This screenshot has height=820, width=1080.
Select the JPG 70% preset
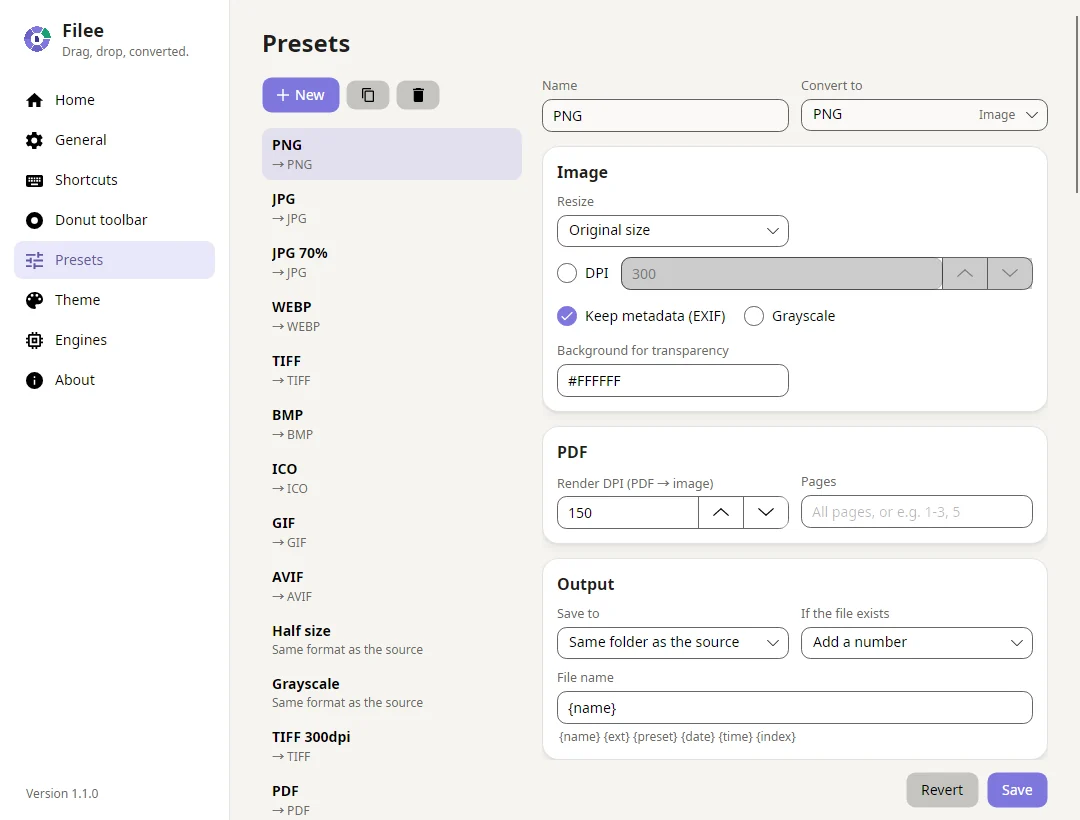click(391, 262)
